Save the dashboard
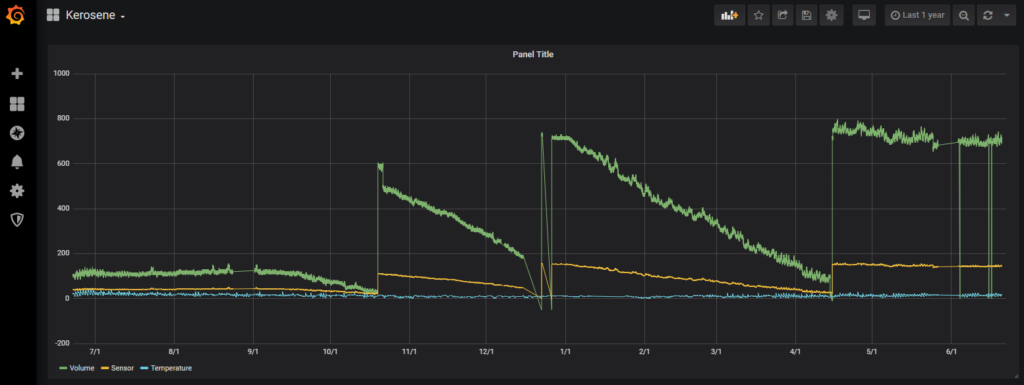 (807, 15)
